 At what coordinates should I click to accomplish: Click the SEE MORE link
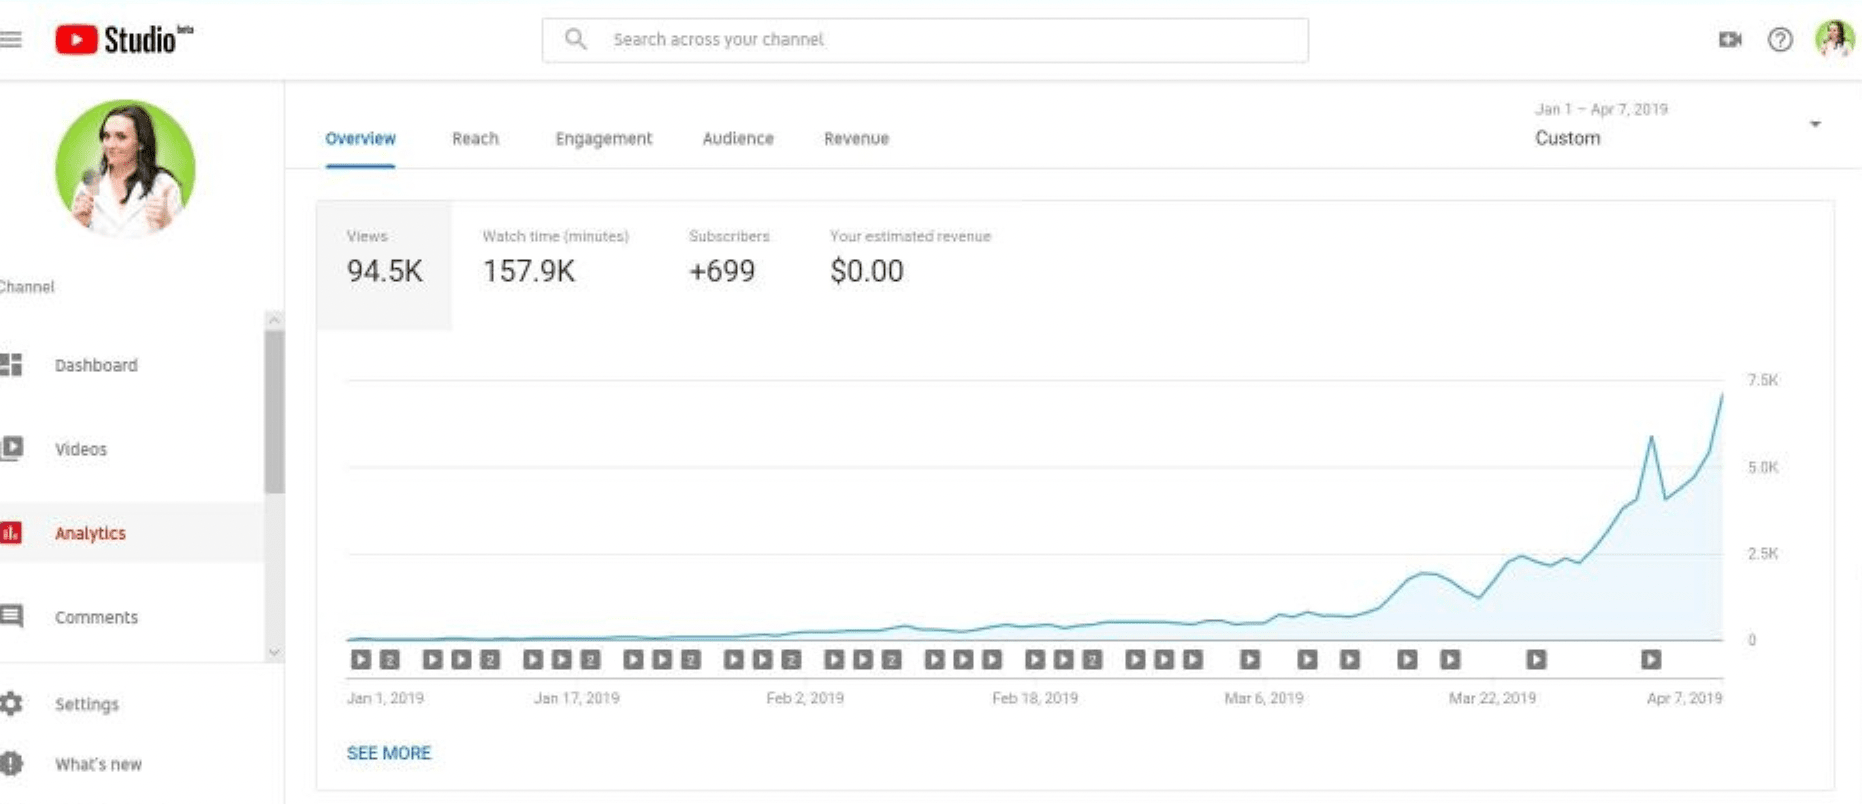coord(388,753)
